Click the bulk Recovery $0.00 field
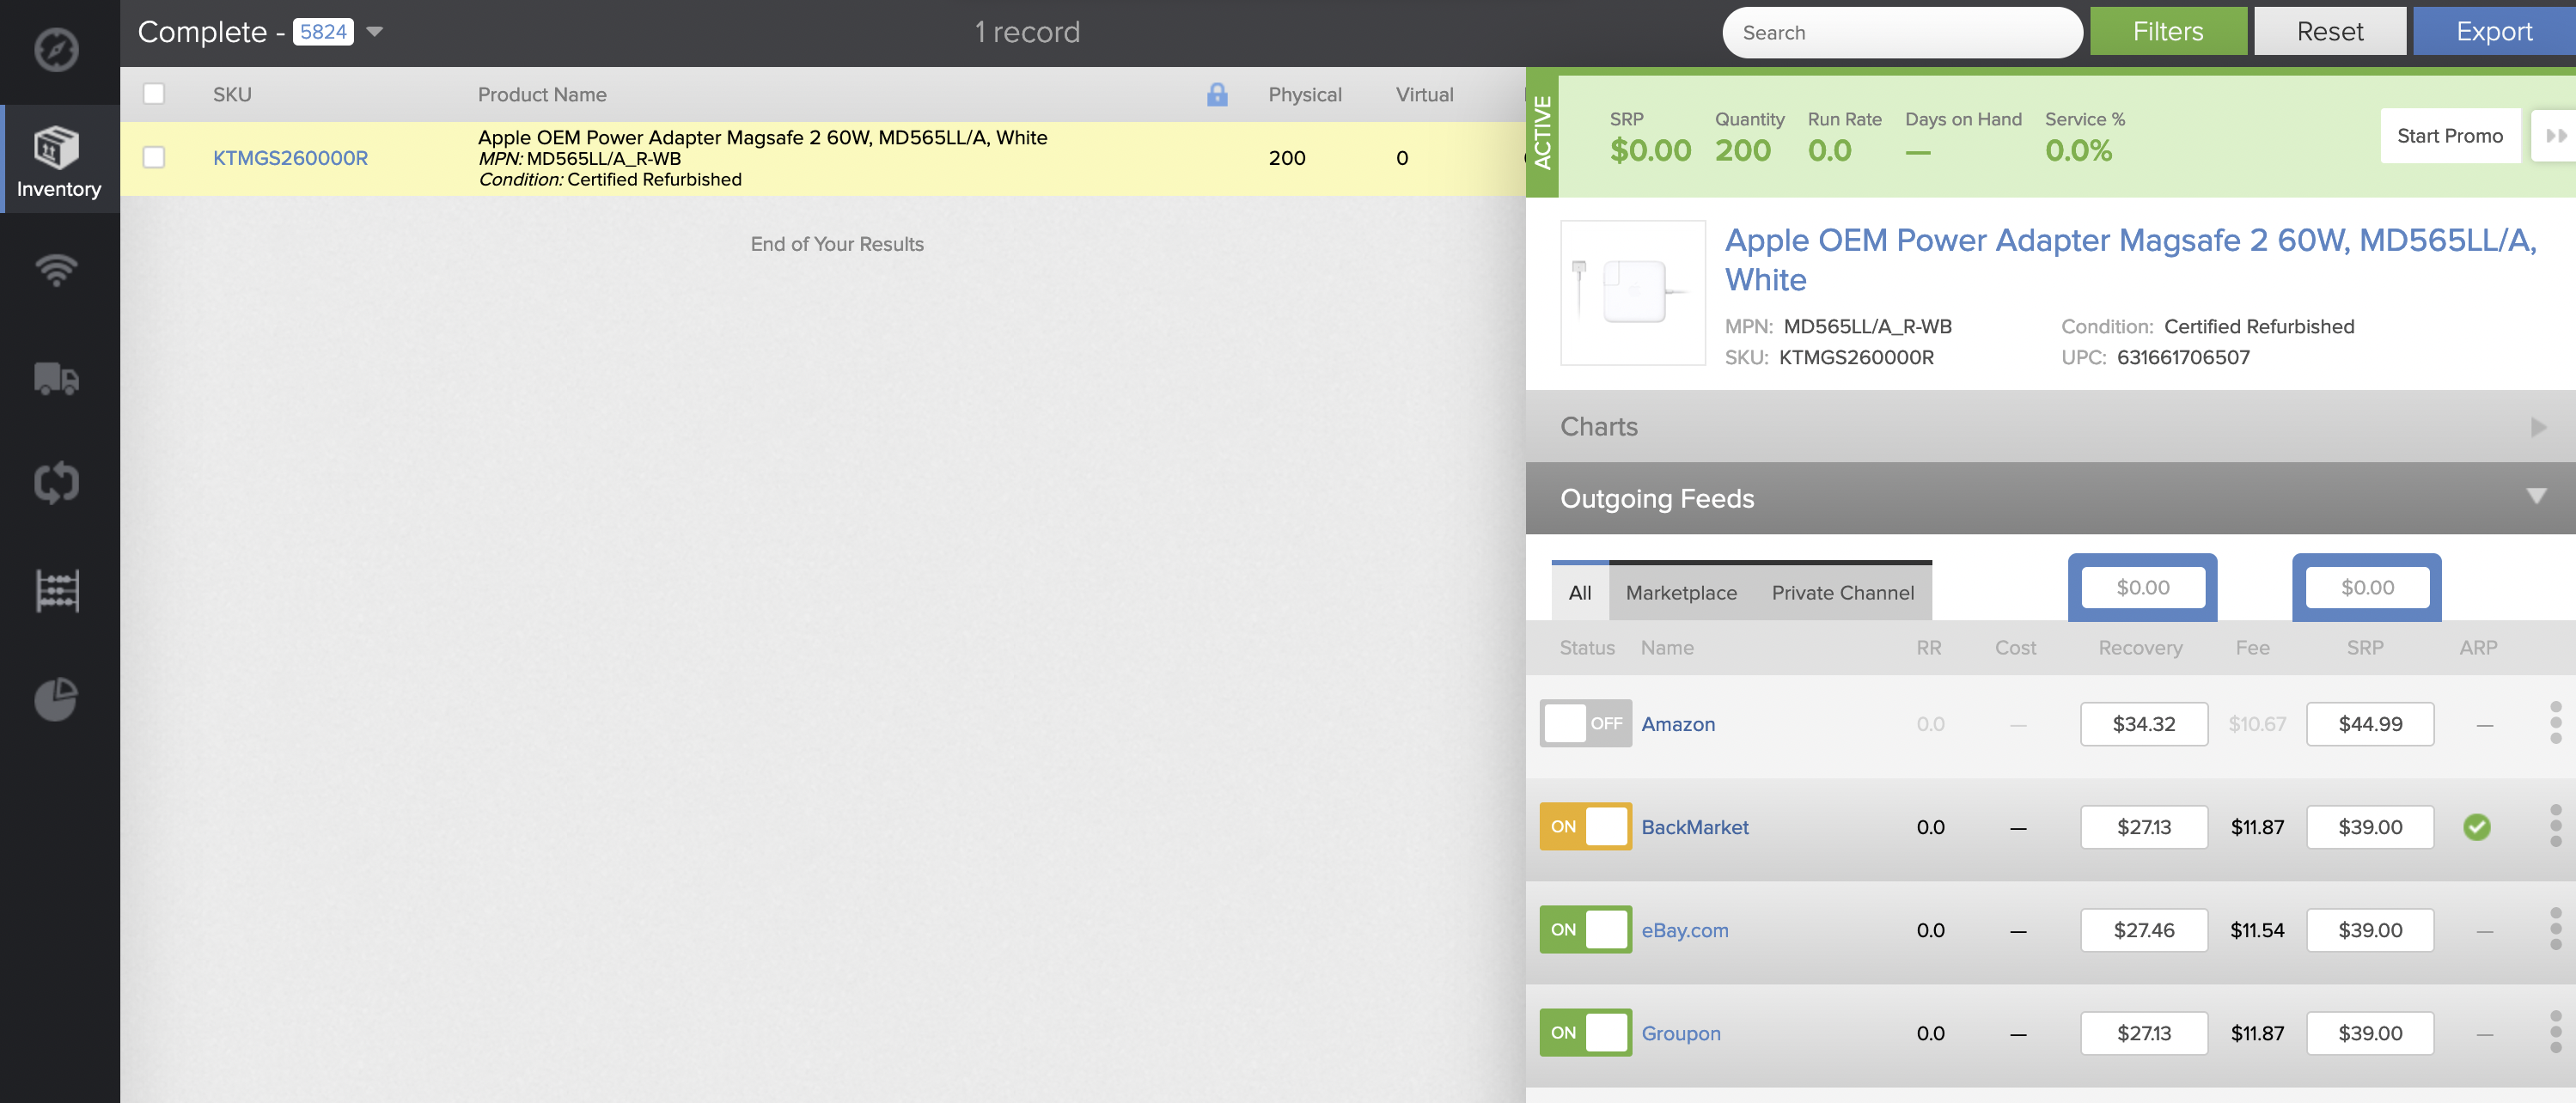Screen dimensions: 2576x1103 (2143, 587)
